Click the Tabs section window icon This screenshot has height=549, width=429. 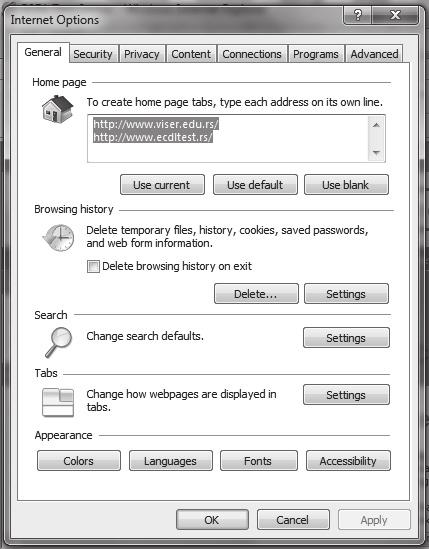(x=58, y=402)
